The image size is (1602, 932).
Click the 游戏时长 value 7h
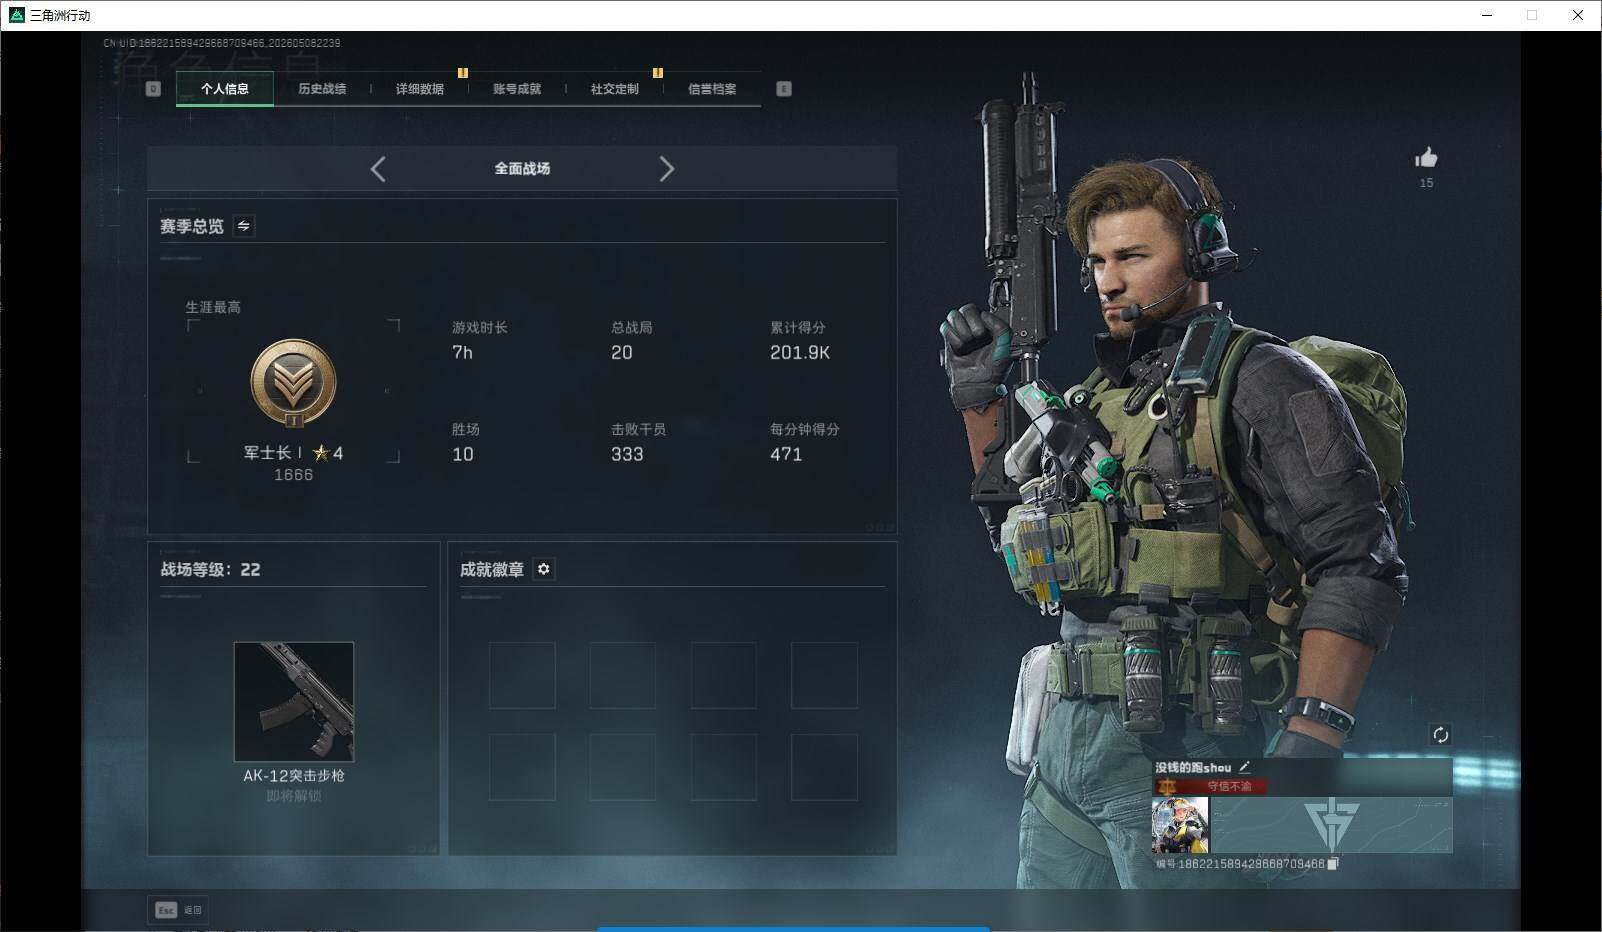(462, 352)
